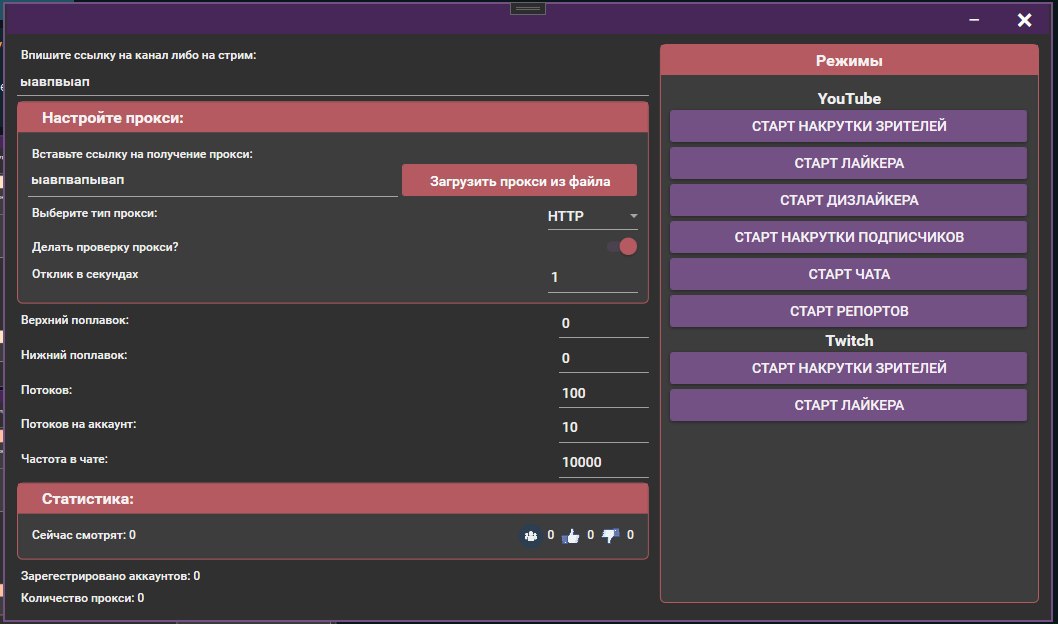Click the Потоков на аккаунт field
This screenshot has height=624, width=1058.
pos(603,428)
